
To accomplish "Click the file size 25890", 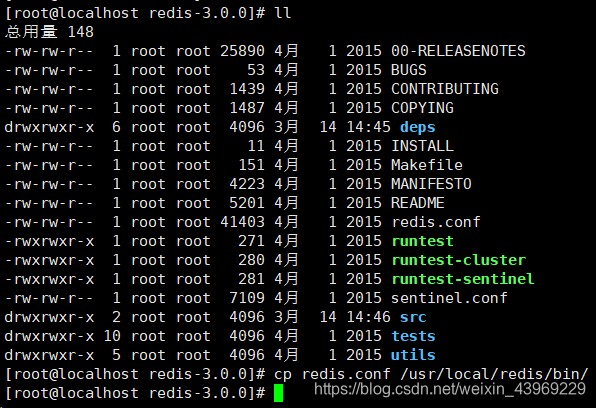I will [242, 51].
